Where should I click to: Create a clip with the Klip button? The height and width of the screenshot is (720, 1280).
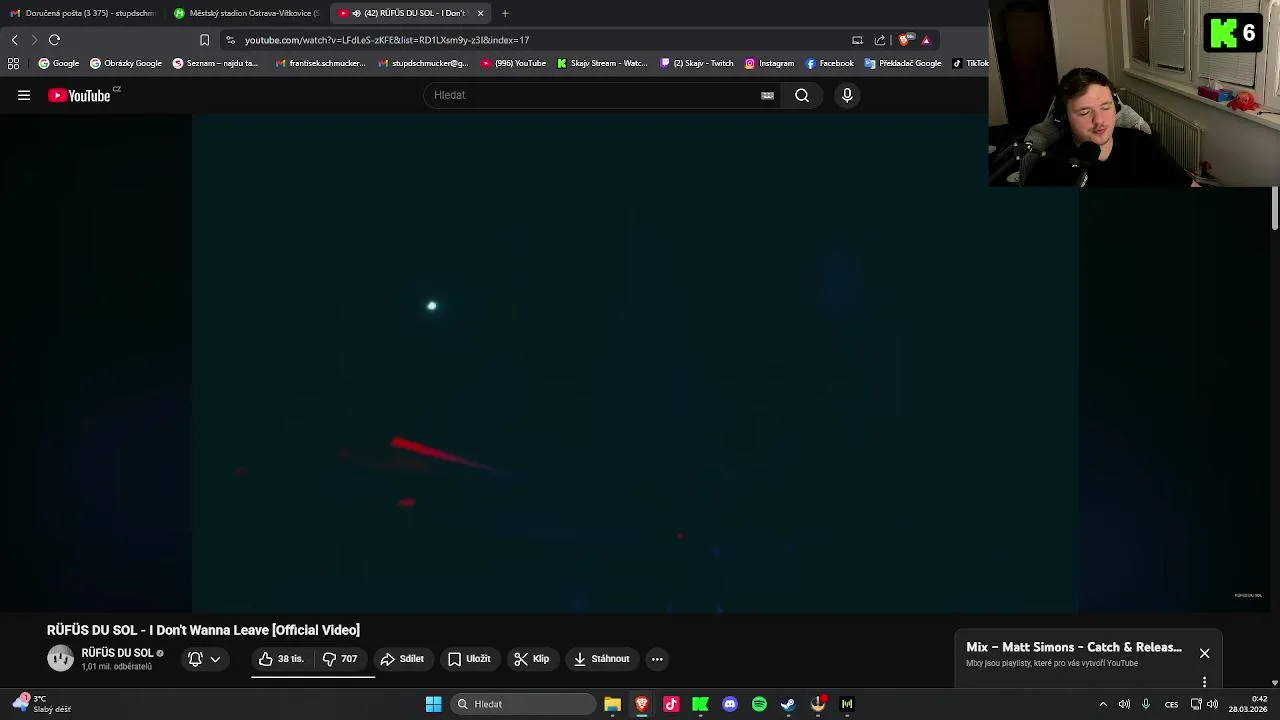pyautogui.click(x=531, y=659)
